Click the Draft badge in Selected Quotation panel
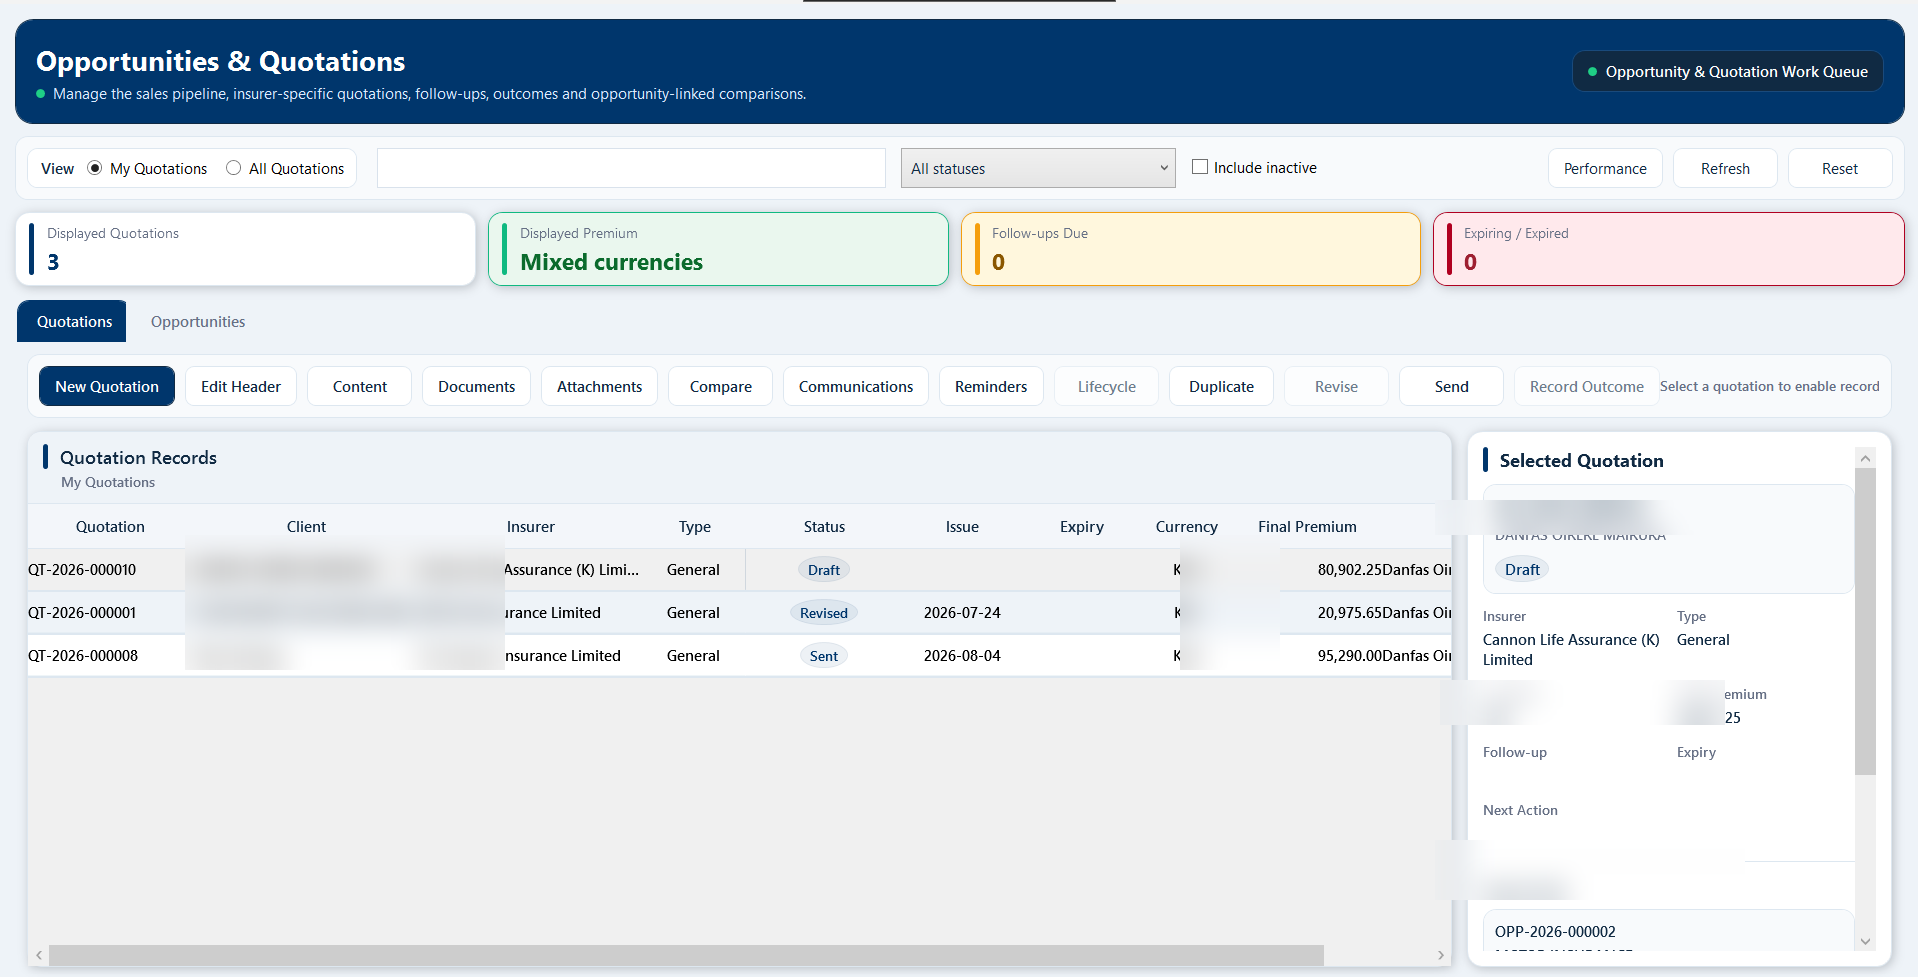 click(1522, 569)
